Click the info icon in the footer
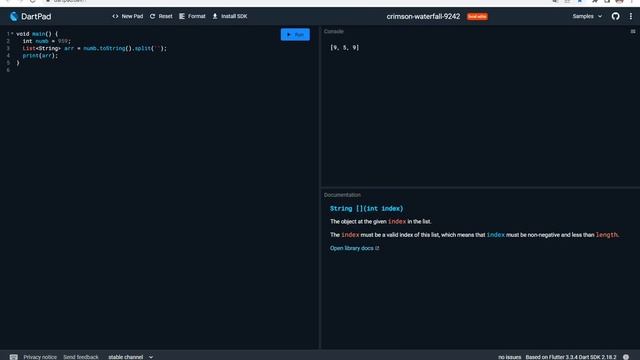This screenshot has width=640, height=360. coord(626,357)
